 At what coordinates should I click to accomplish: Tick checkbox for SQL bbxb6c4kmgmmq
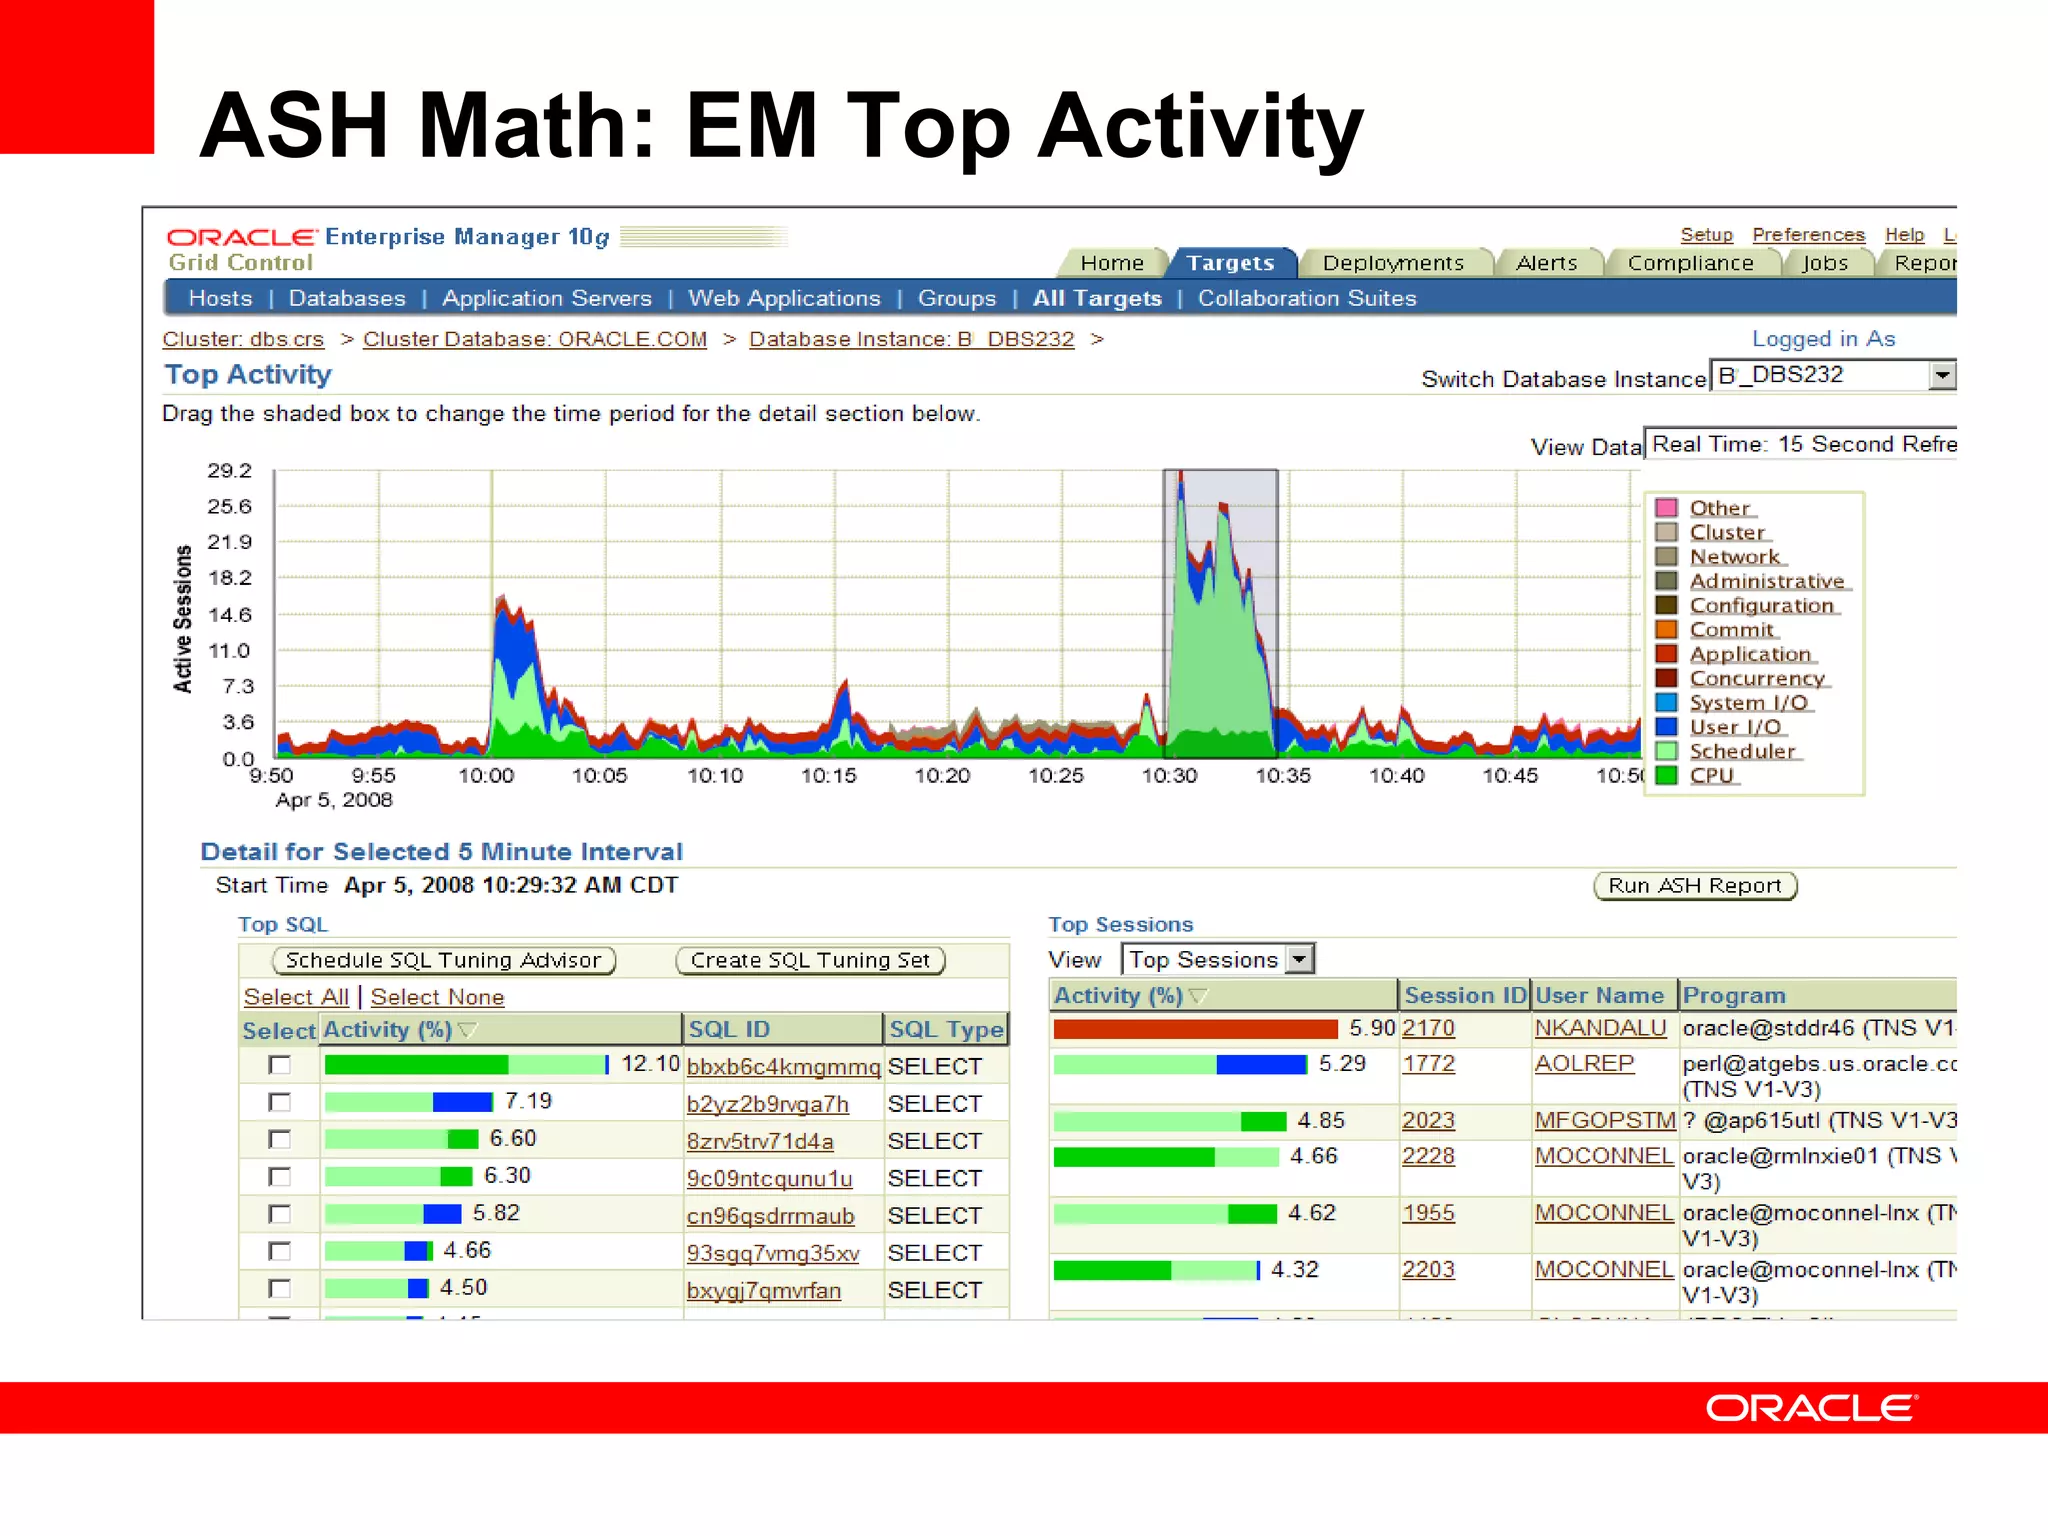pyautogui.click(x=280, y=1065)
